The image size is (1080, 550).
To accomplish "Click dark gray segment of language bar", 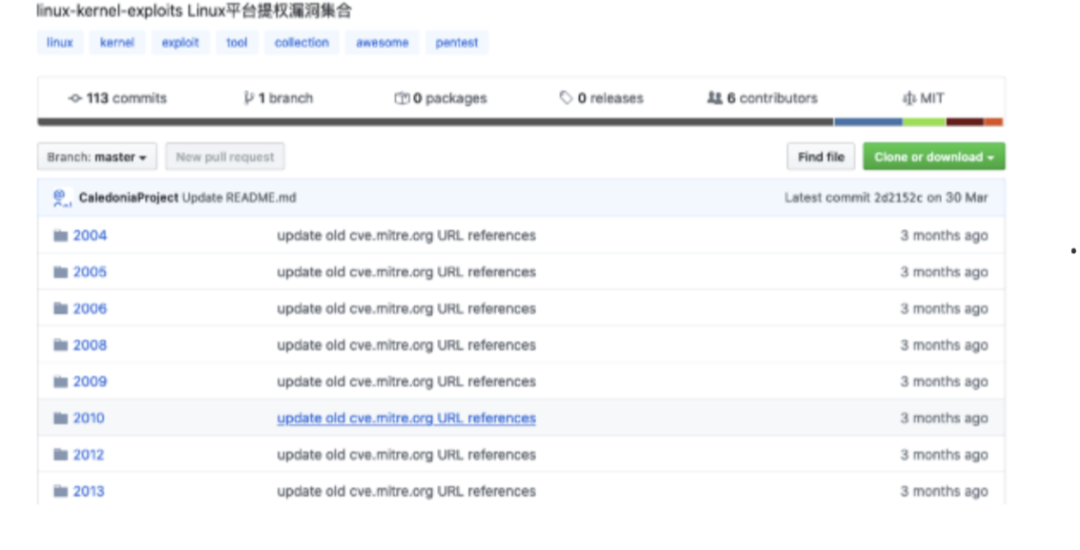I will pos(435,123).
